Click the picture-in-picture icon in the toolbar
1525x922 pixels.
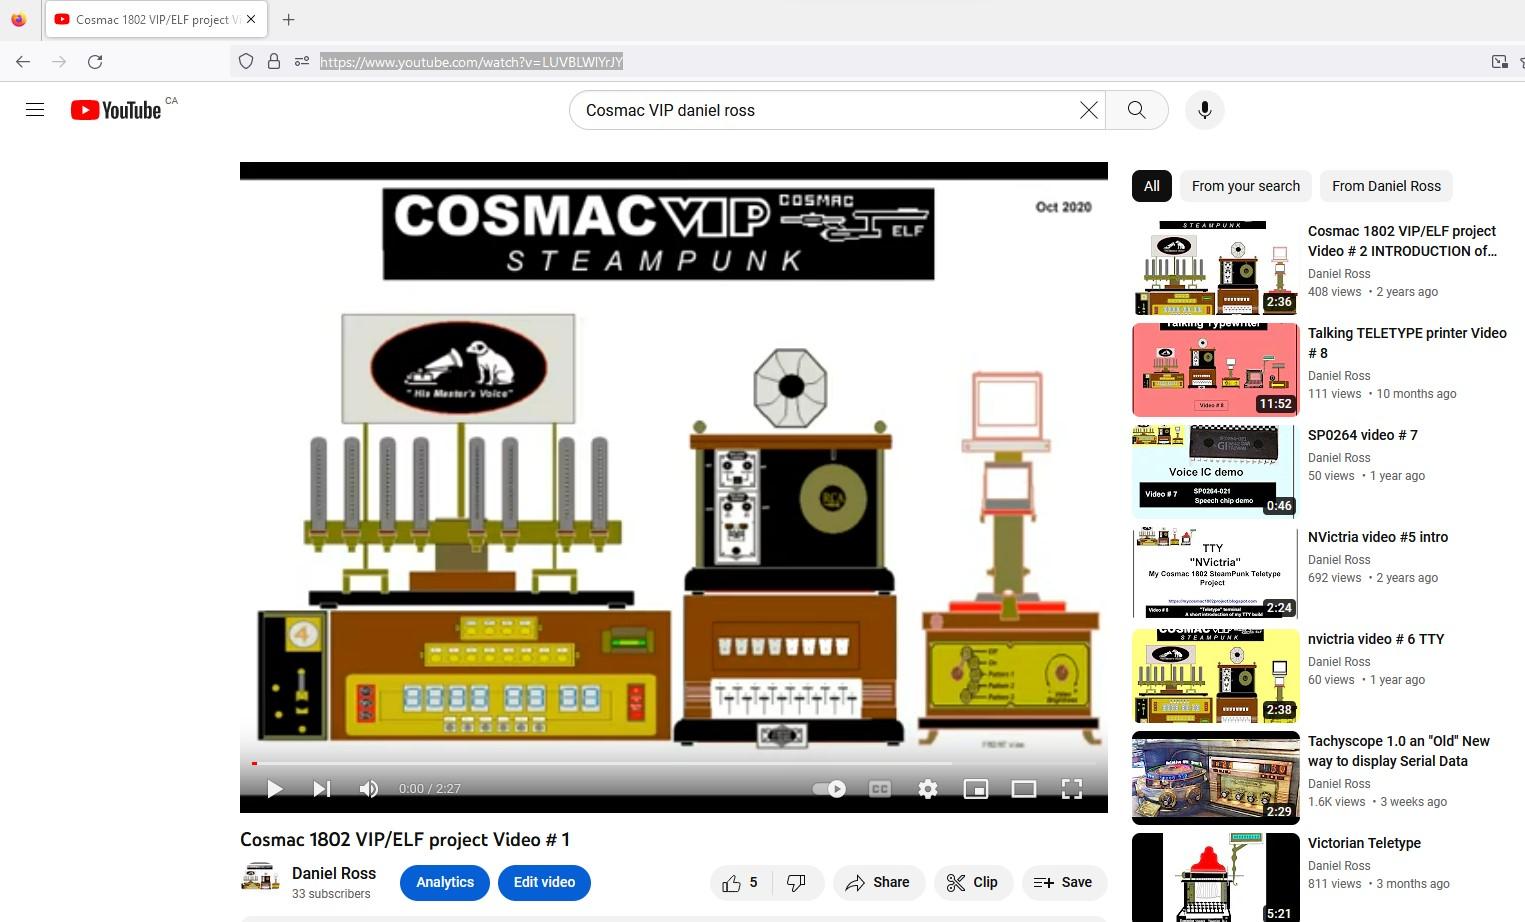pyautogui.click(x=1499, y=62)
